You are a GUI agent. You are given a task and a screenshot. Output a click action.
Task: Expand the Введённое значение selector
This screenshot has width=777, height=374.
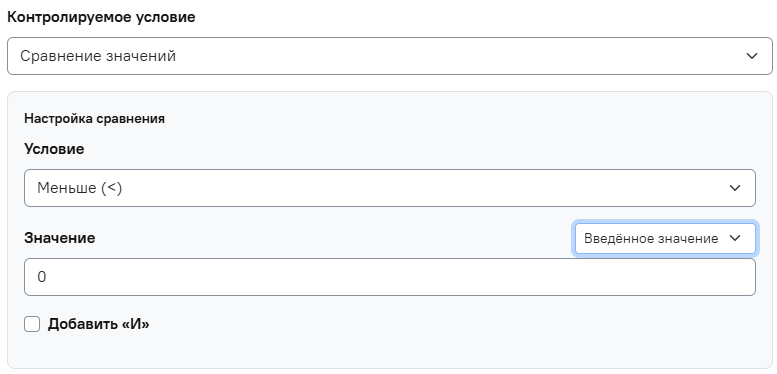click(665, 238)
